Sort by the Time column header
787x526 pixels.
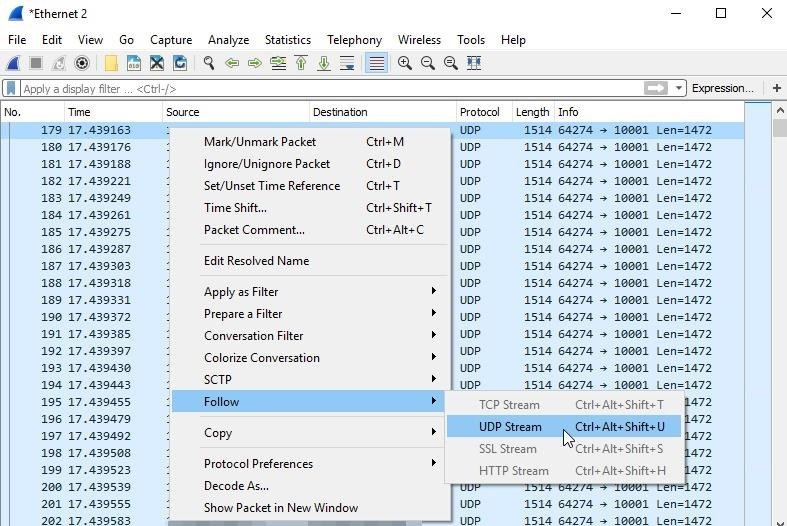[x=113, y=112]
